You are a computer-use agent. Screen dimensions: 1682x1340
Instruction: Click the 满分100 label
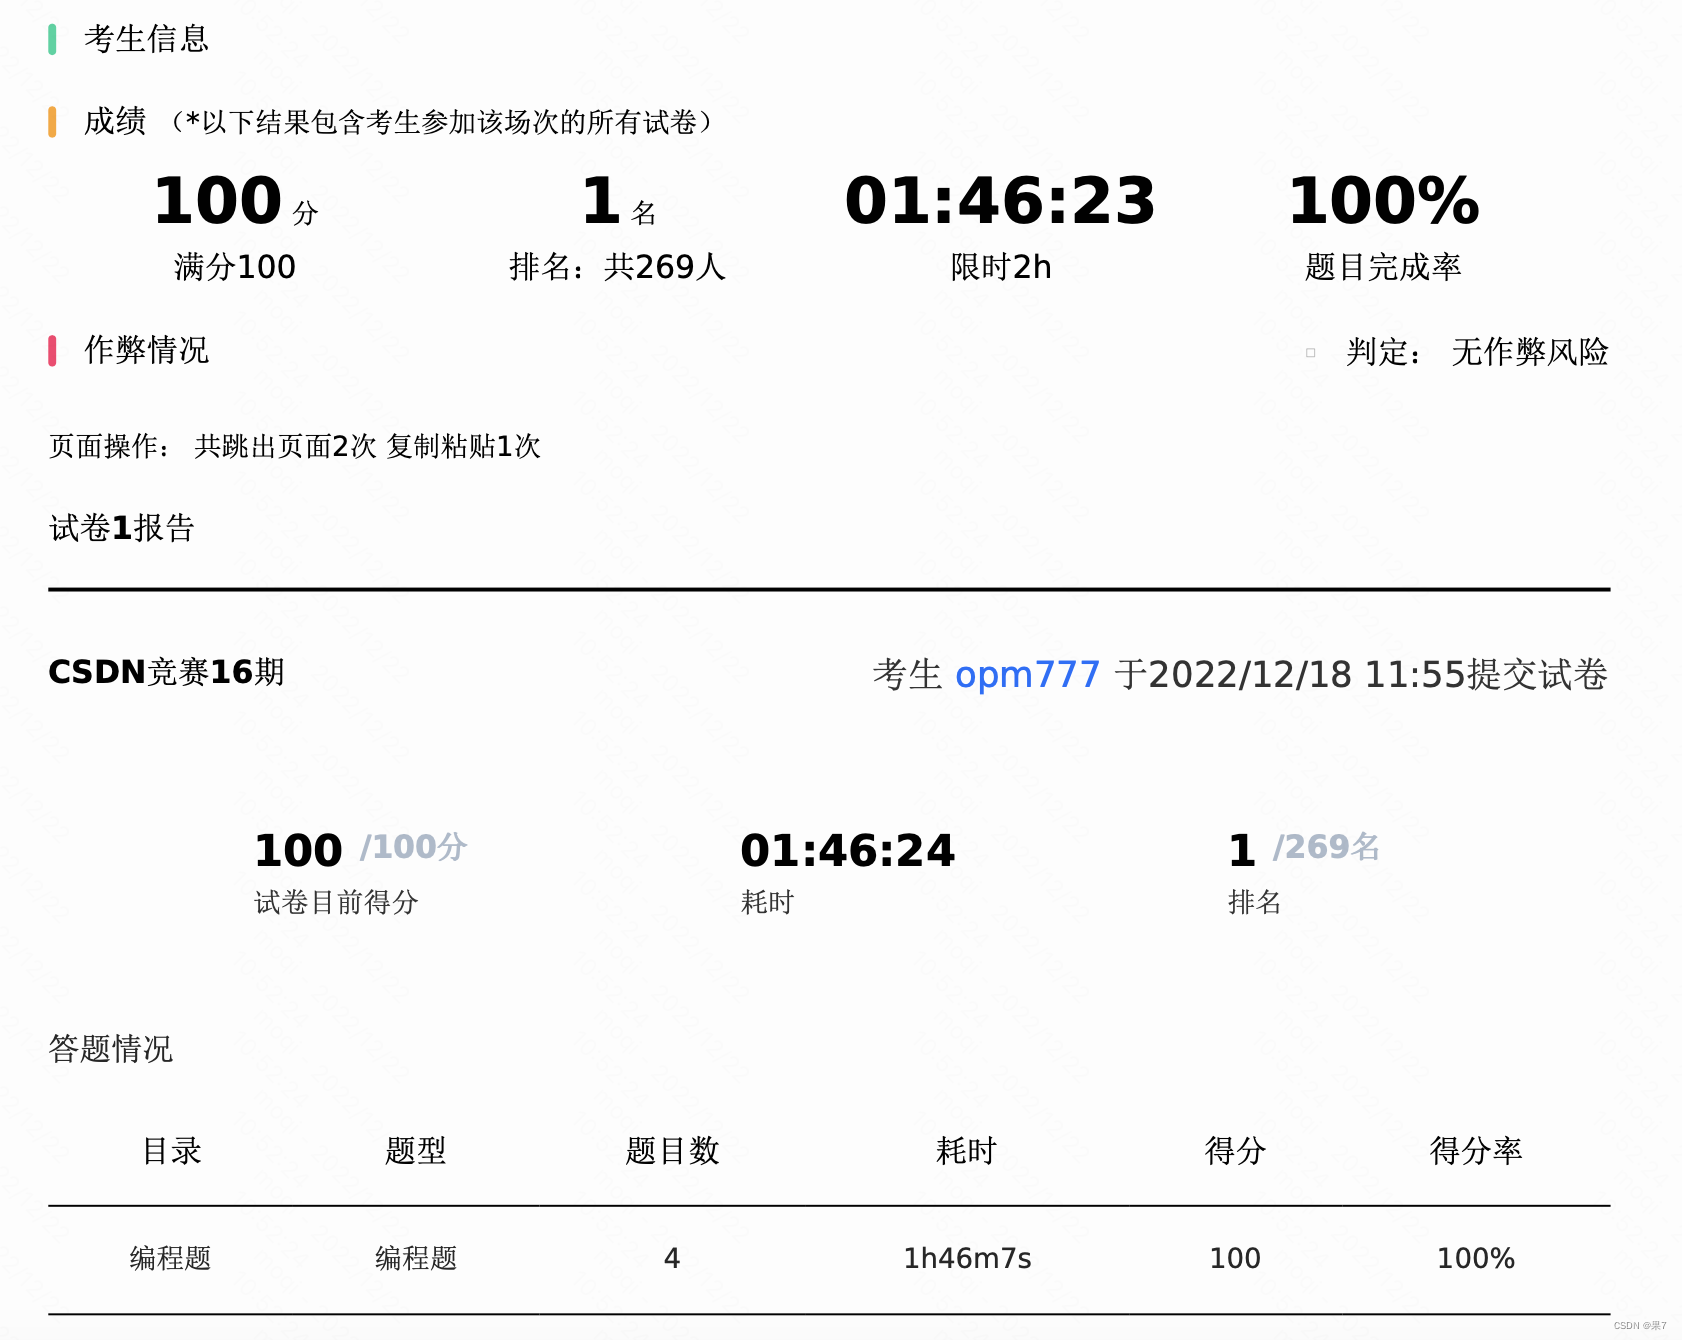point(235,267)
